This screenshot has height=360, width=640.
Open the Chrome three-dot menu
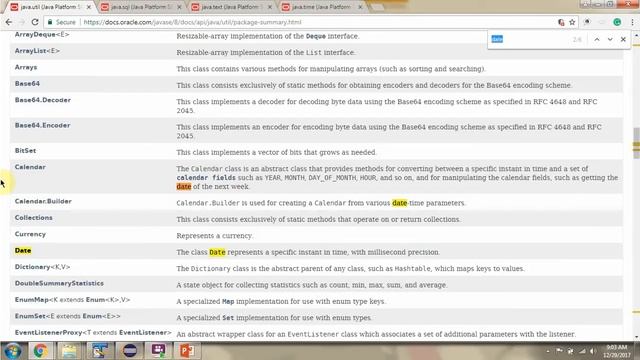(632, 22)
